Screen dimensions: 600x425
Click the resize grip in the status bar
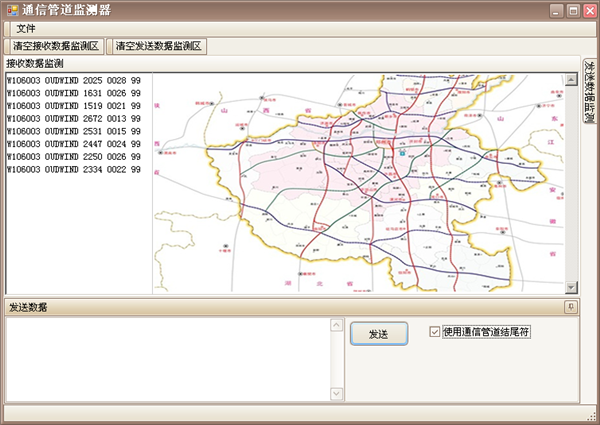[592, 417]
